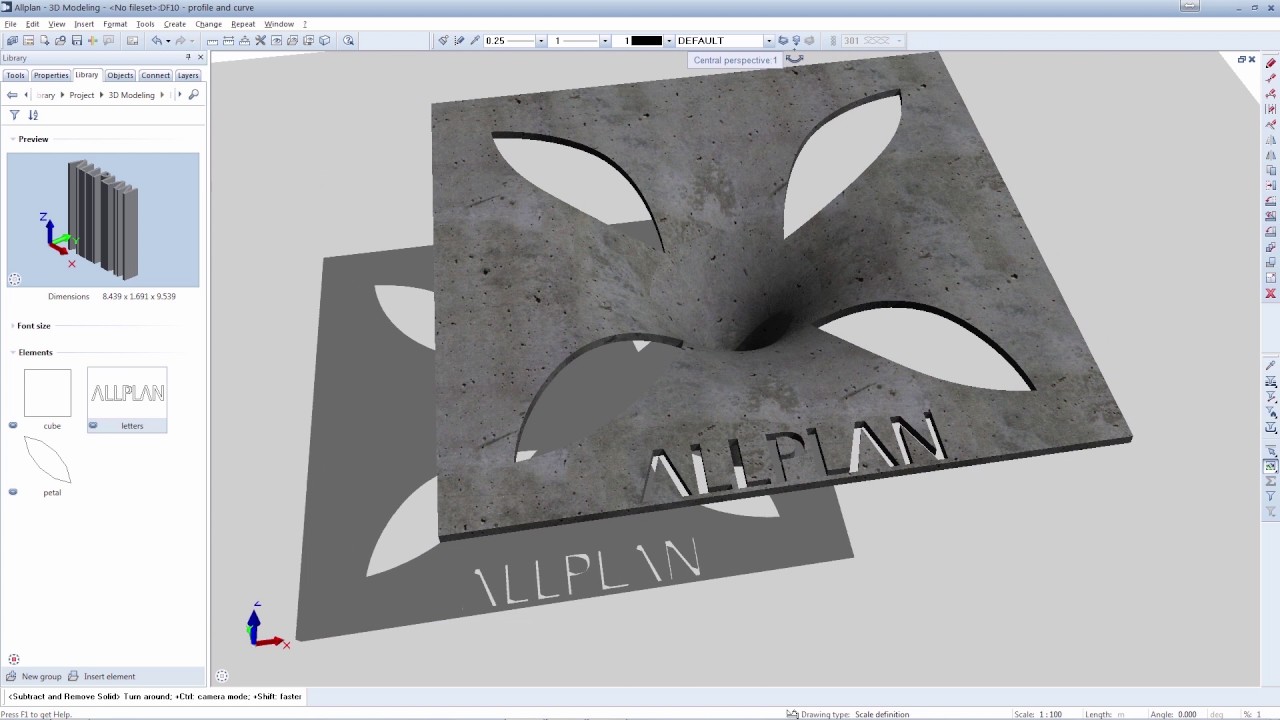Image resolution: width=1280 pixels, height=720 pixels.
Task: Click the red pencil modify icon at the top of the right toolbar
Action: [1271, 63]
